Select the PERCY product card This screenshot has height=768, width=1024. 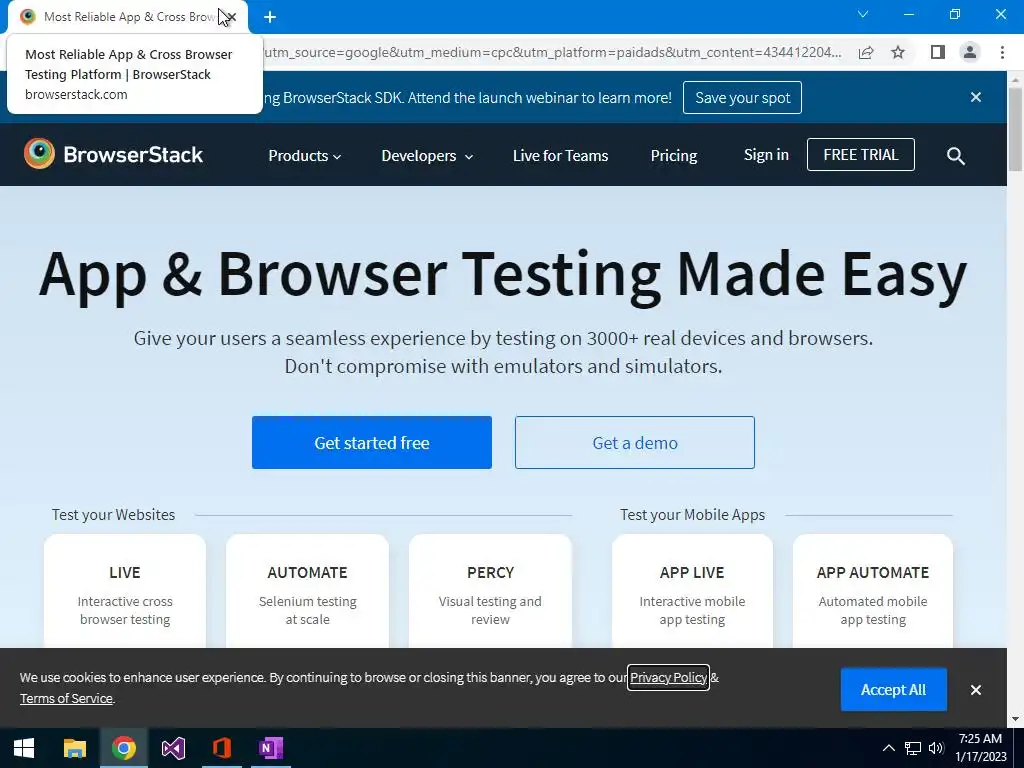(490, 591)
